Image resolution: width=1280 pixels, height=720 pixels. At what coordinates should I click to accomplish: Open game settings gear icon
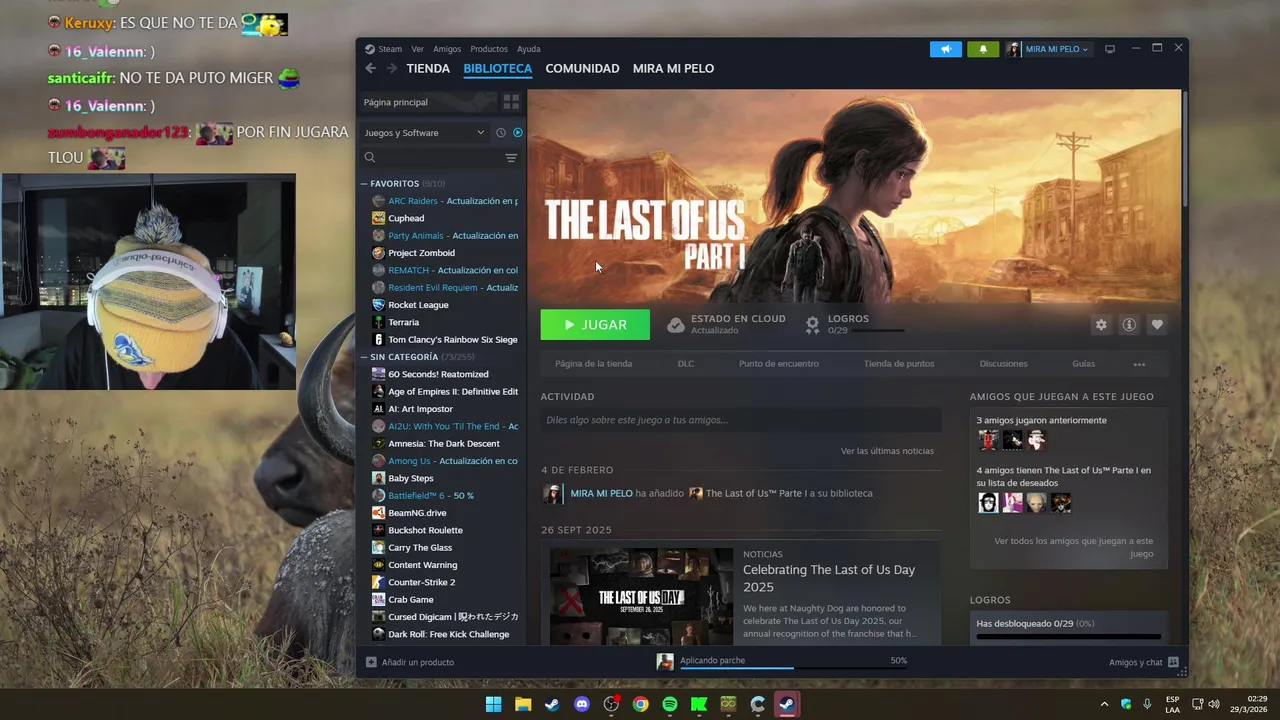(1101, 325)
